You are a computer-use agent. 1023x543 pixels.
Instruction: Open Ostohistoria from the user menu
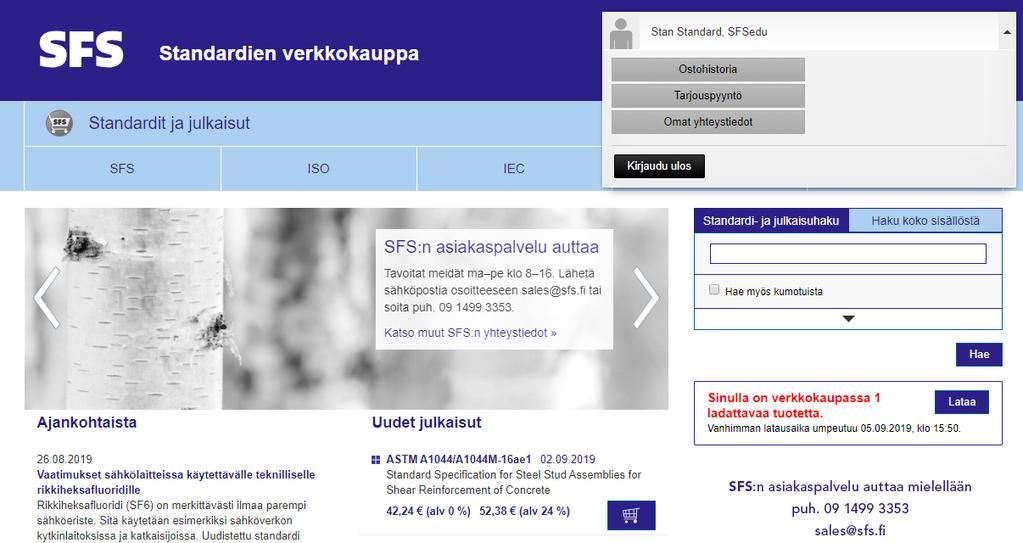[708, 69]
